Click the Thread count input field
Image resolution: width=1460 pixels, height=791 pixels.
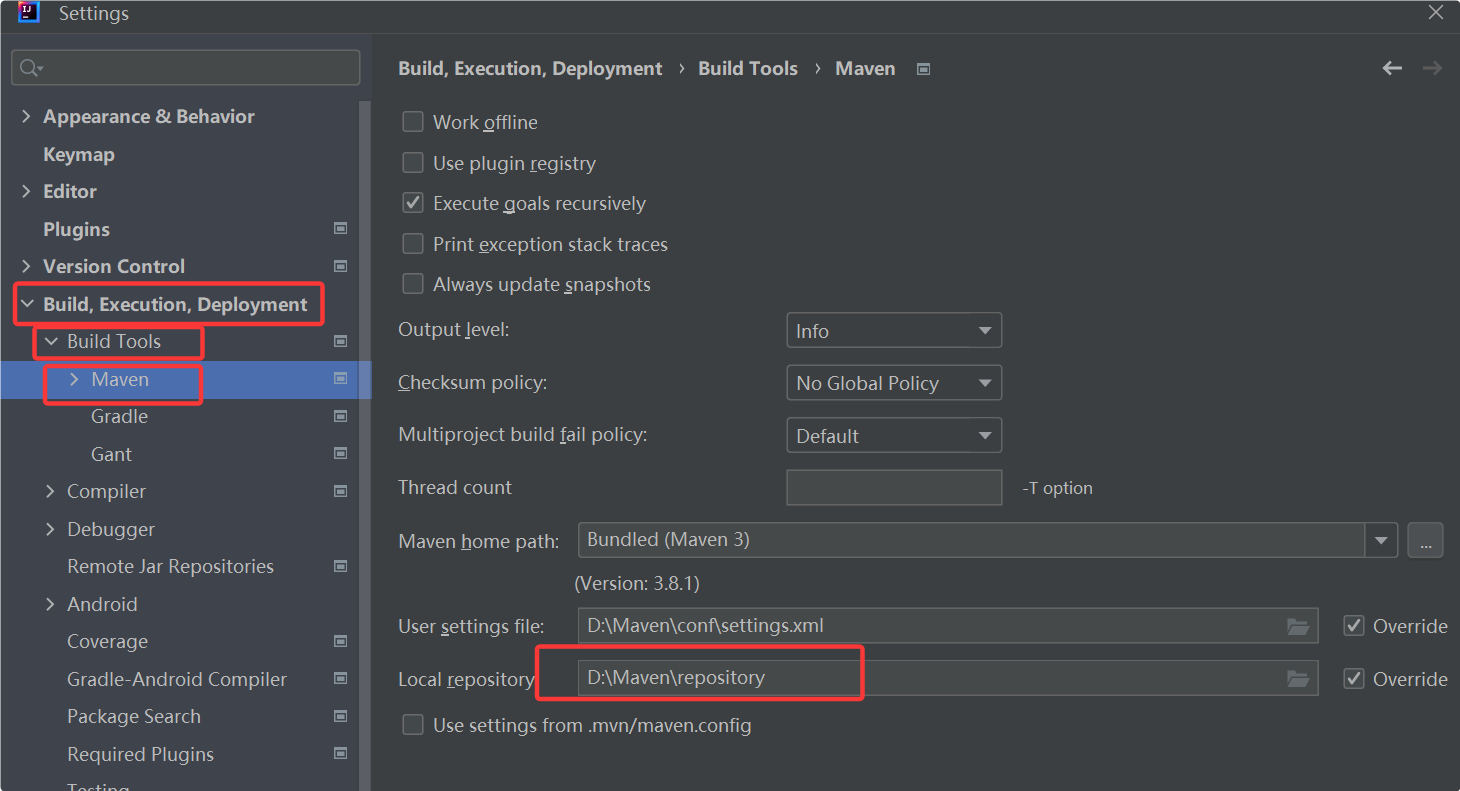[x=894, y=487]
